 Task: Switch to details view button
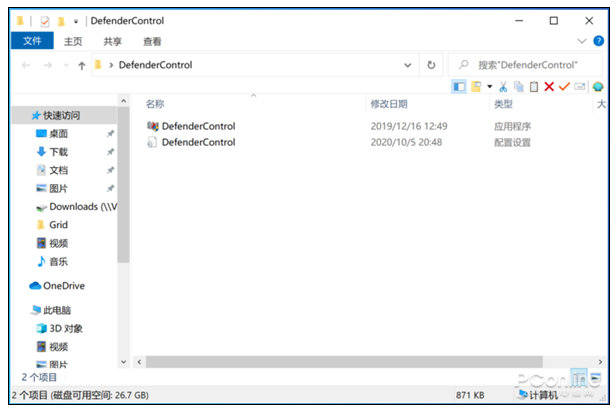point(579,378)
